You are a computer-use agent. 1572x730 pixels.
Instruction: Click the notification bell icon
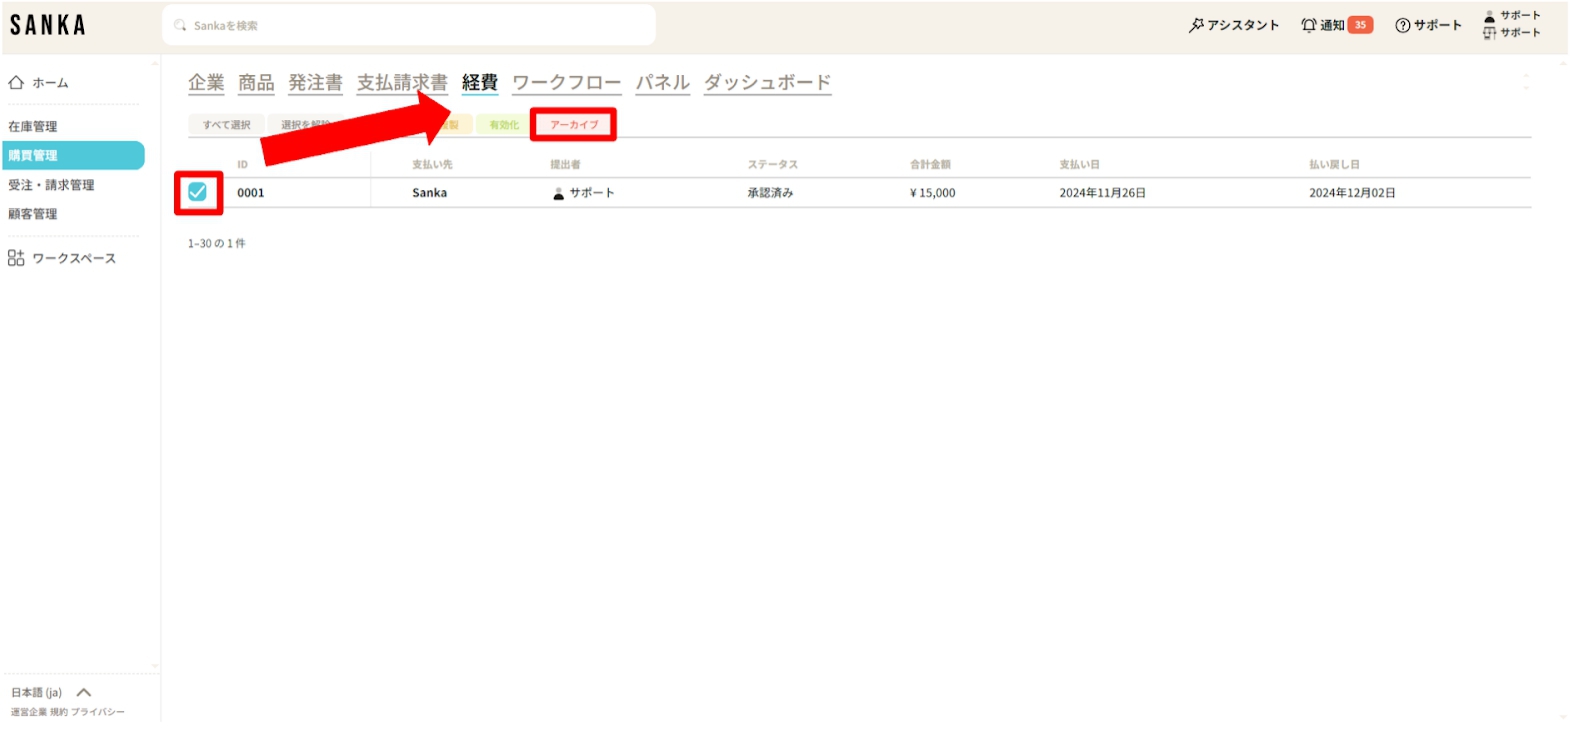[x=1309, y=25]
